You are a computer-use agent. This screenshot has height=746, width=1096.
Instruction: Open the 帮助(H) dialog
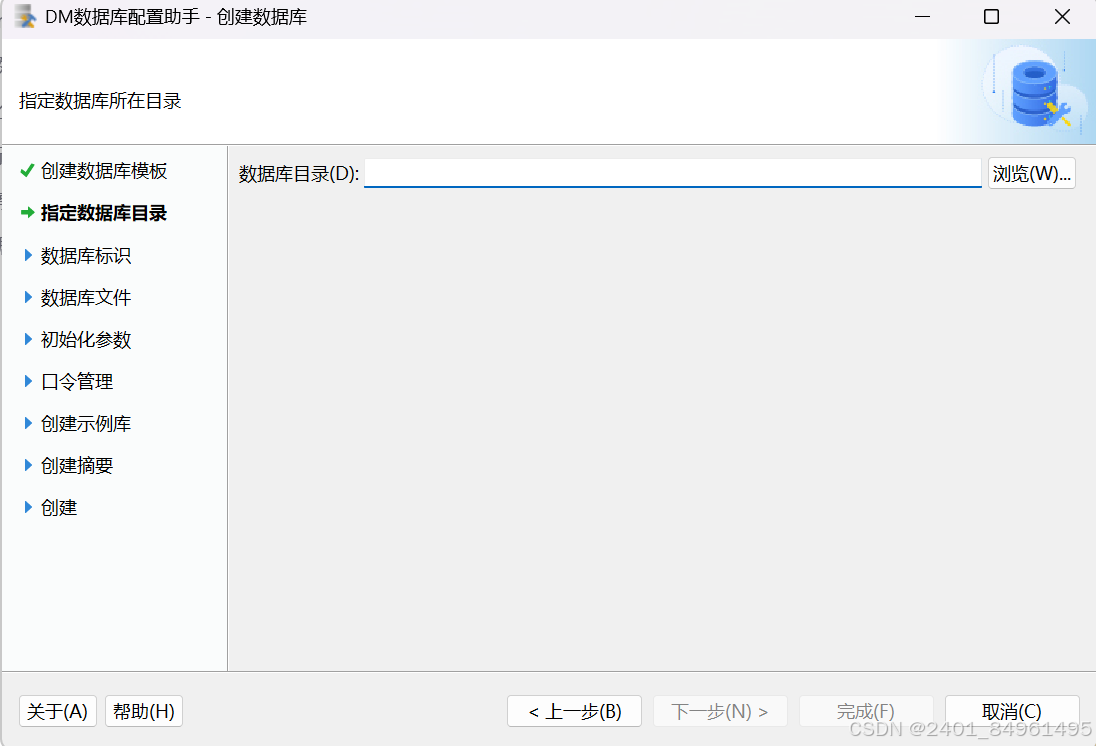coord(143,711)
